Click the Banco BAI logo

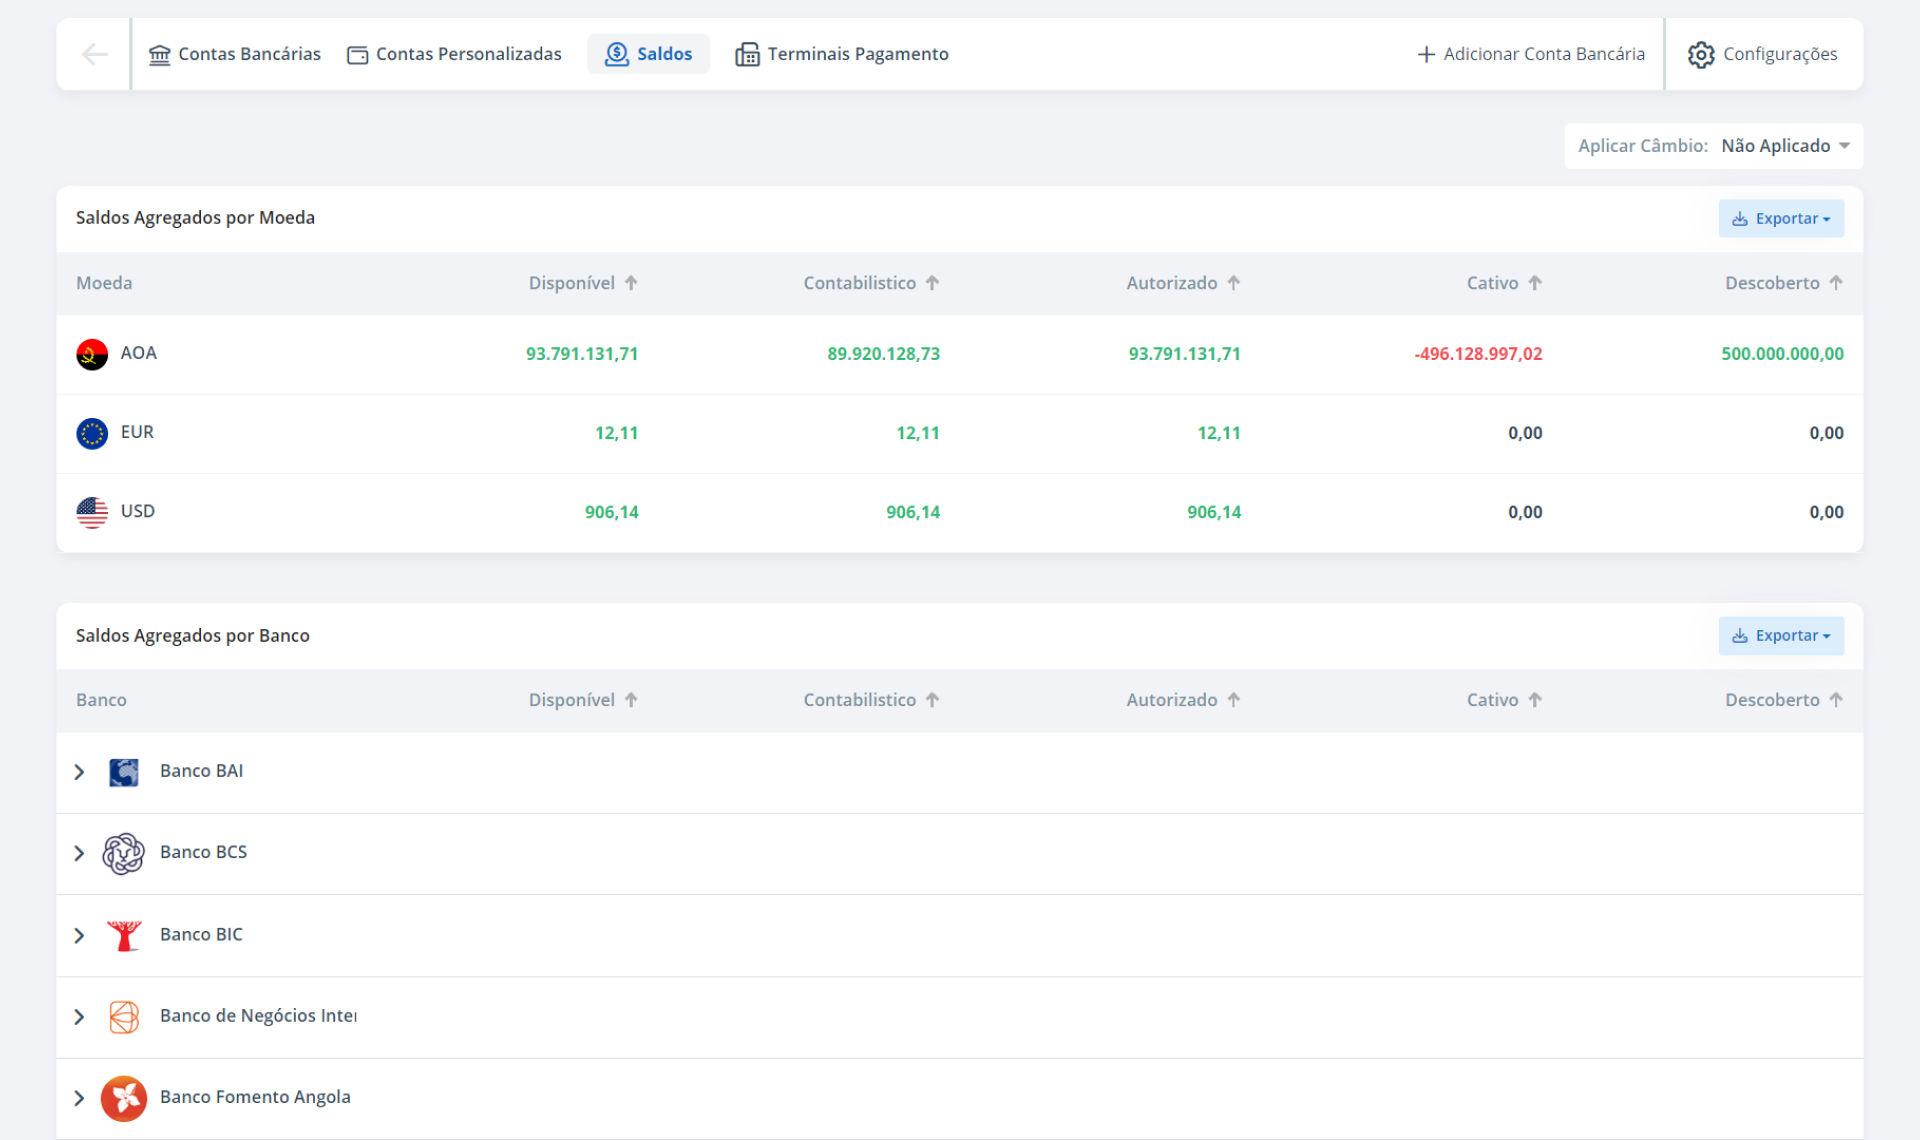[124, 772]
